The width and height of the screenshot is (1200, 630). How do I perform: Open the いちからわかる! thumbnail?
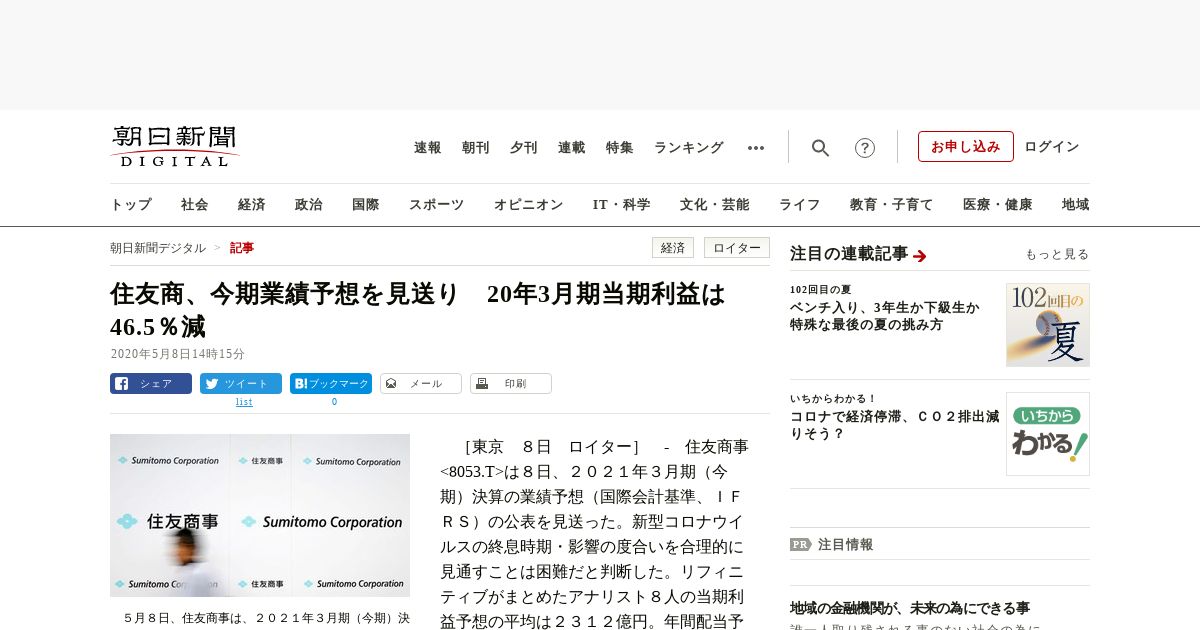[1048, 434]
